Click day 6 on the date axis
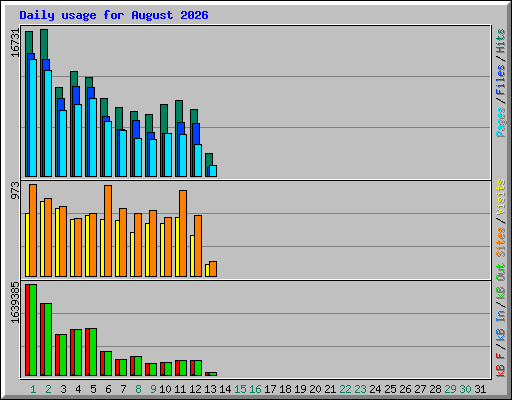Screen dimensions: 512x400 pos(108,389)
